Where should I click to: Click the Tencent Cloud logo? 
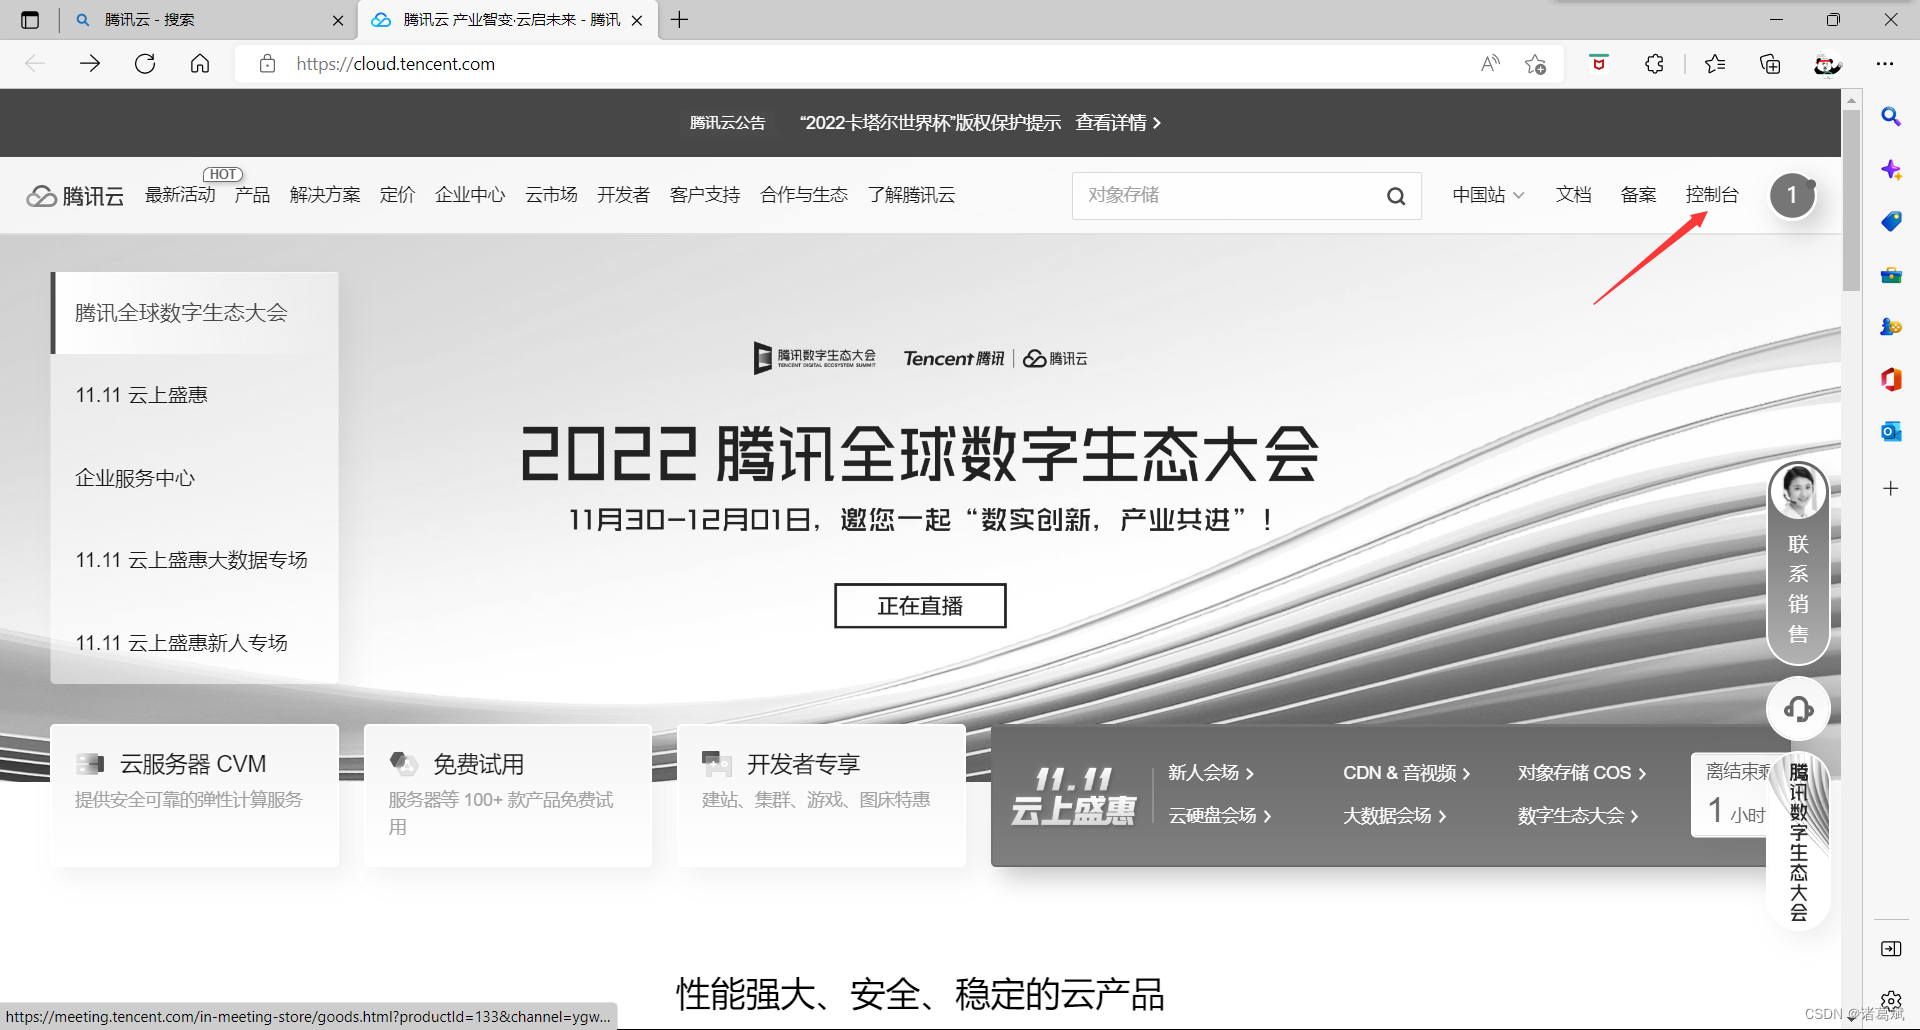(75, 196)
